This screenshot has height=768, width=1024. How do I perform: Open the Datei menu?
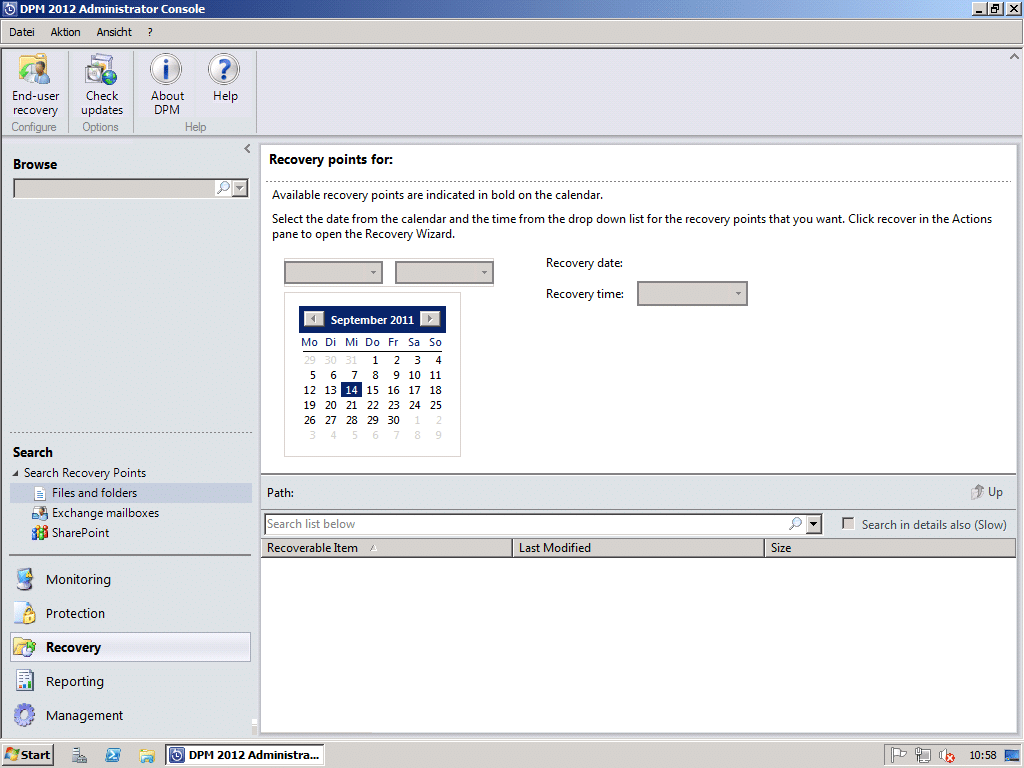click(22, 32)
